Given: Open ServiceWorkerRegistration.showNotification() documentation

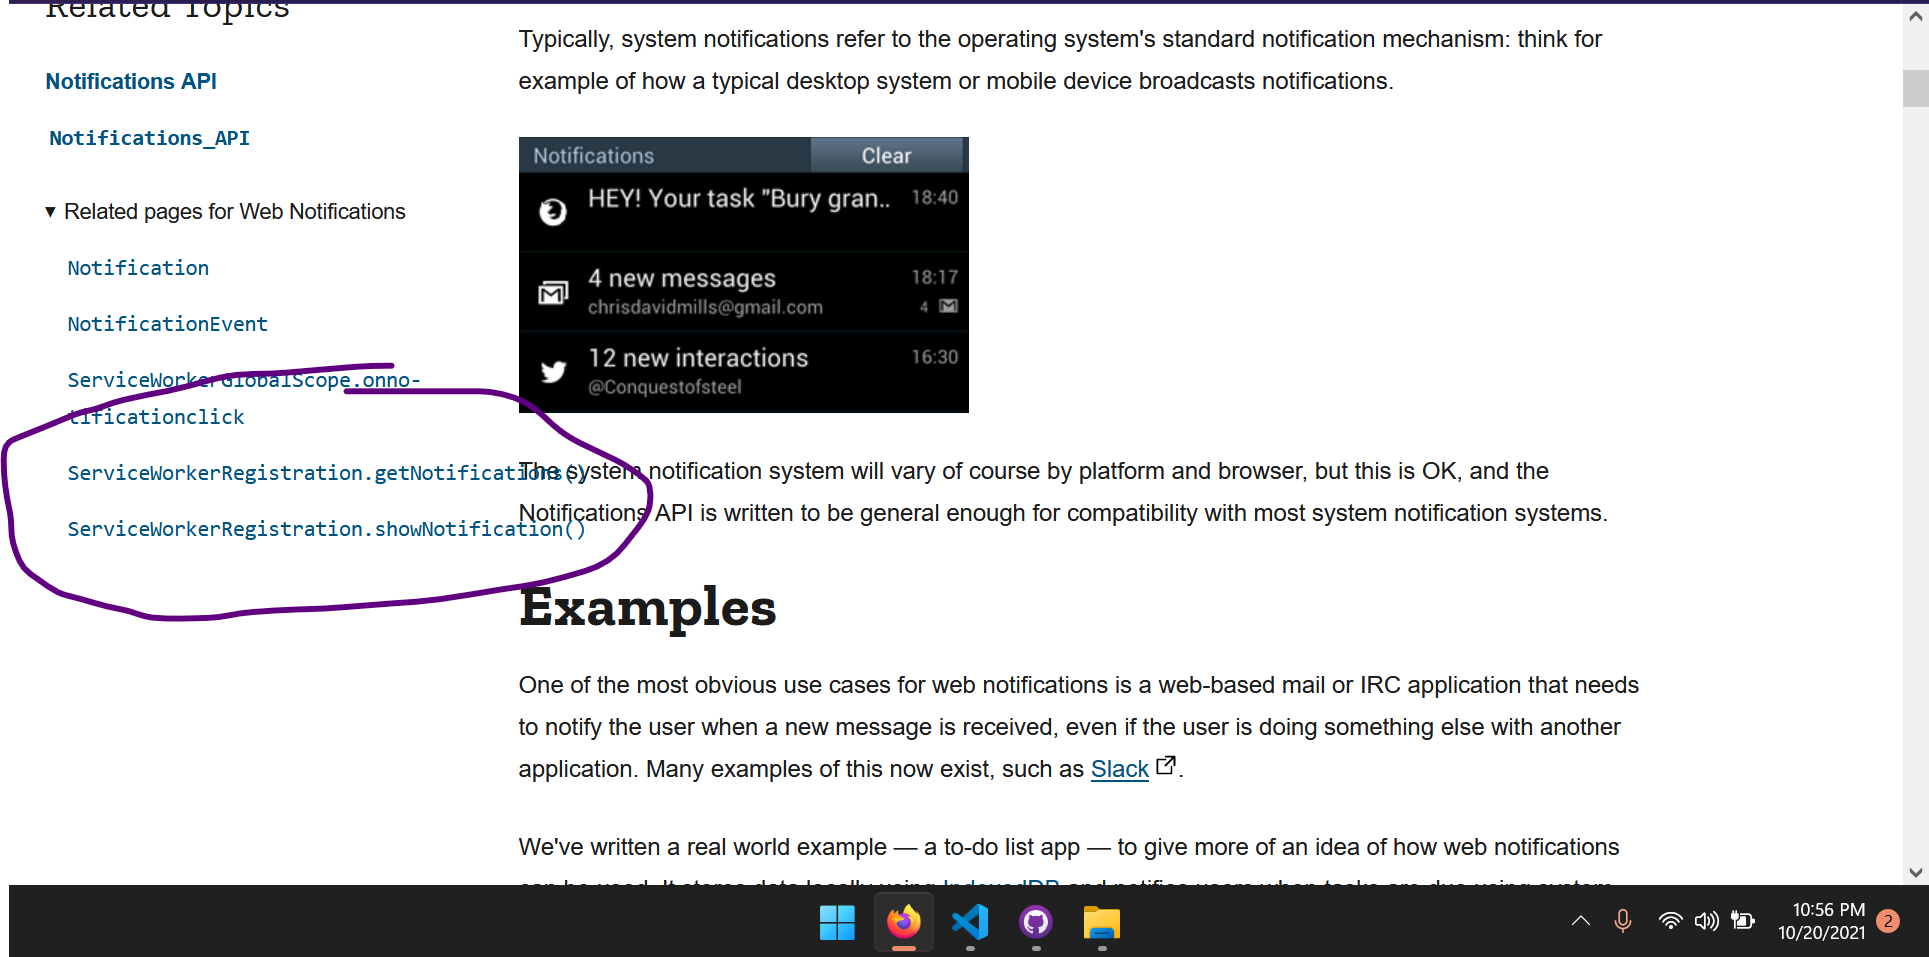Looking at the screenshot, I should coord(326,528).
